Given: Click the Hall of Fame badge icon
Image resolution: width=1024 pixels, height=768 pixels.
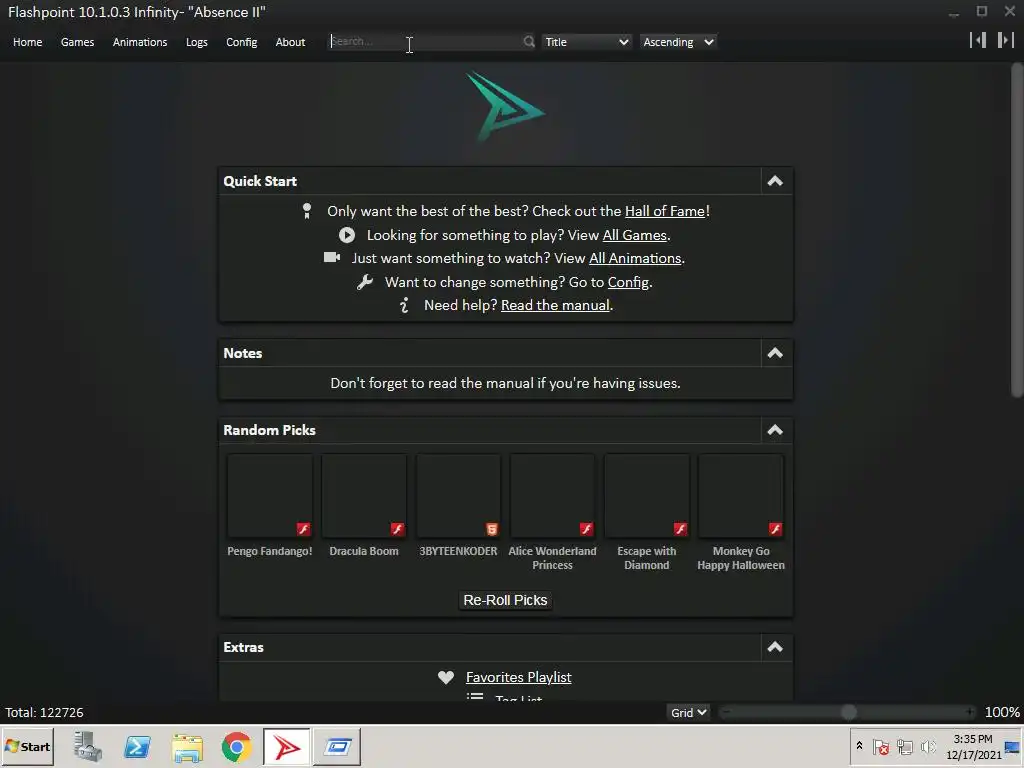Looking at the screenshot, I should (307, 211).
